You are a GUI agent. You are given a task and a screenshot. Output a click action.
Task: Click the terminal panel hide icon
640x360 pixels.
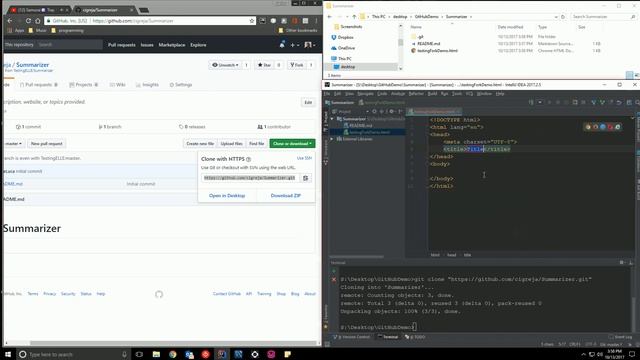[631, 262]
